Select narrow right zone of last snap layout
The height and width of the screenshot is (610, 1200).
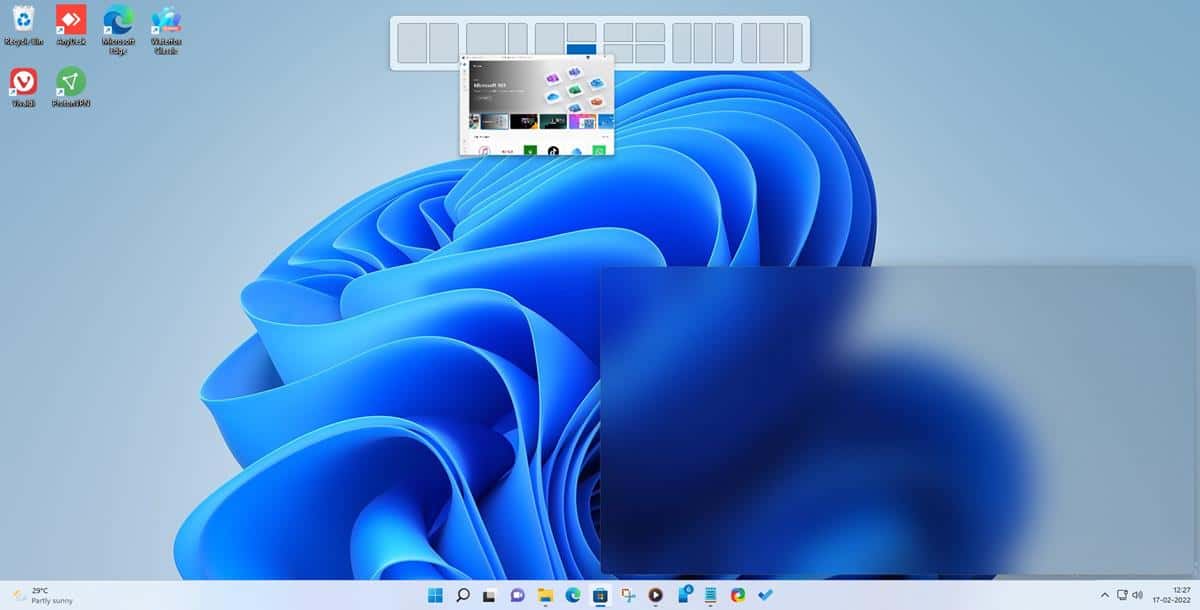[795, 43]
